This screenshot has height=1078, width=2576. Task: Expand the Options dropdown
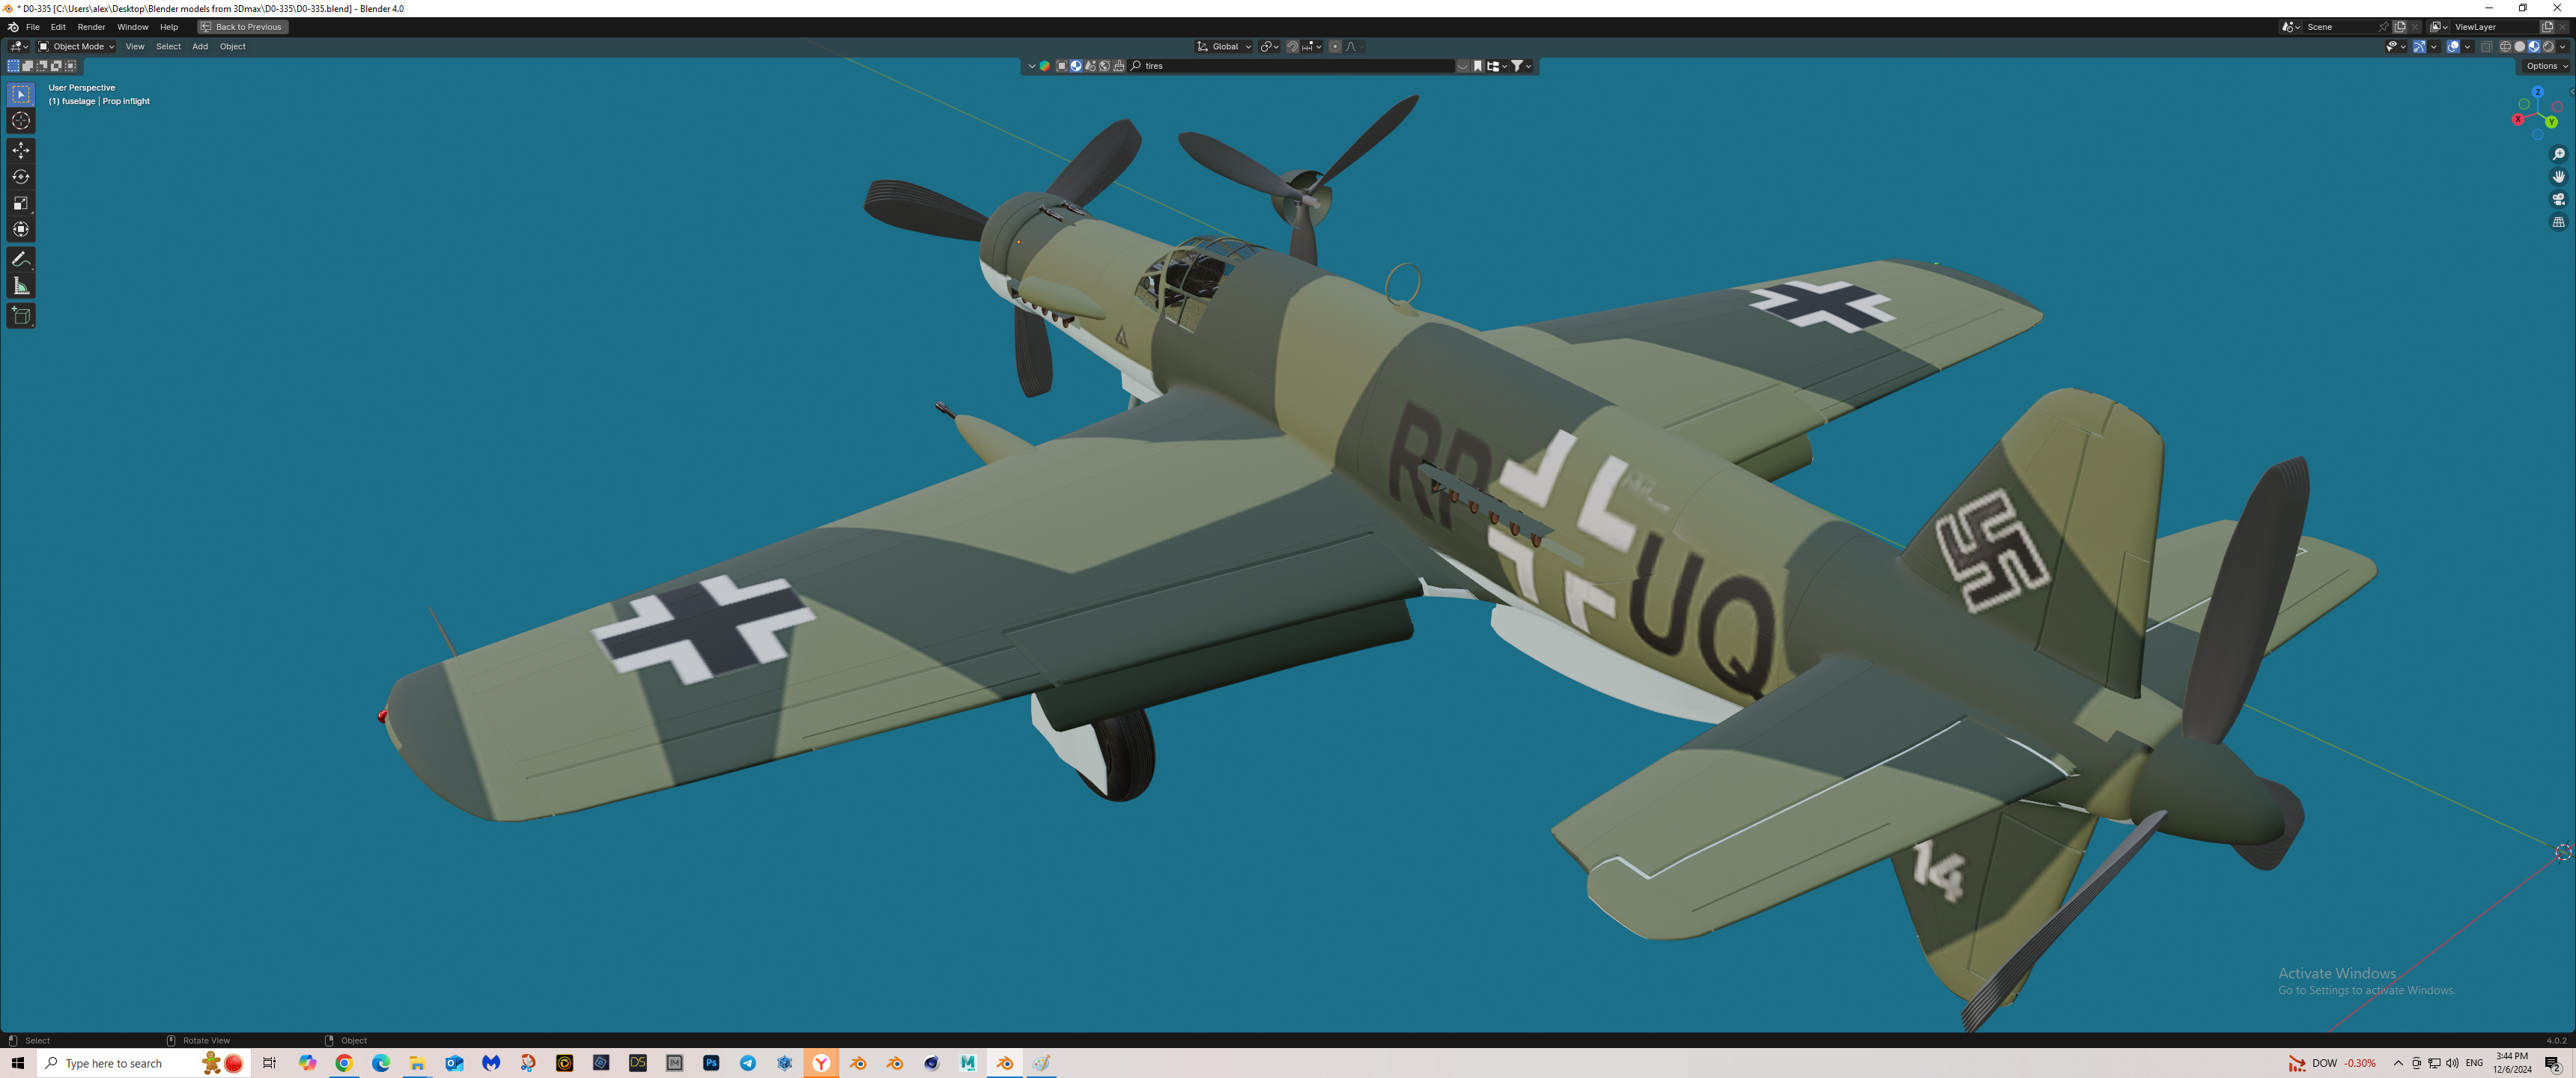click(2546, 66)
